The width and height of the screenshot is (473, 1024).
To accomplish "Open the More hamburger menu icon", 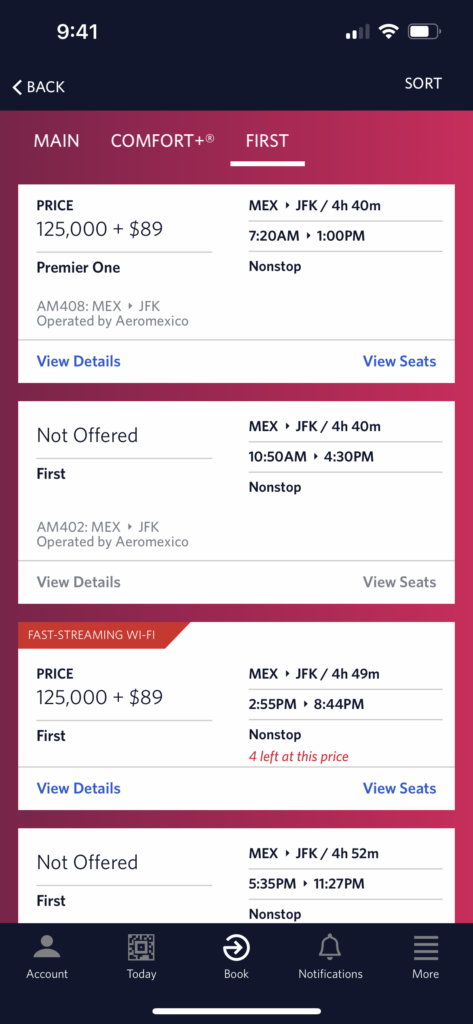I will click(x=425, y=948).
